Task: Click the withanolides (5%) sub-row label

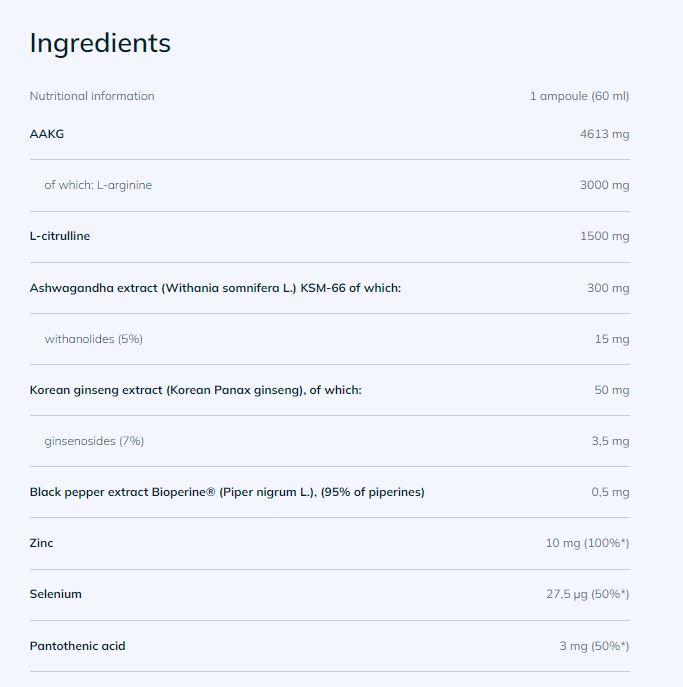Action: point(94,339)
